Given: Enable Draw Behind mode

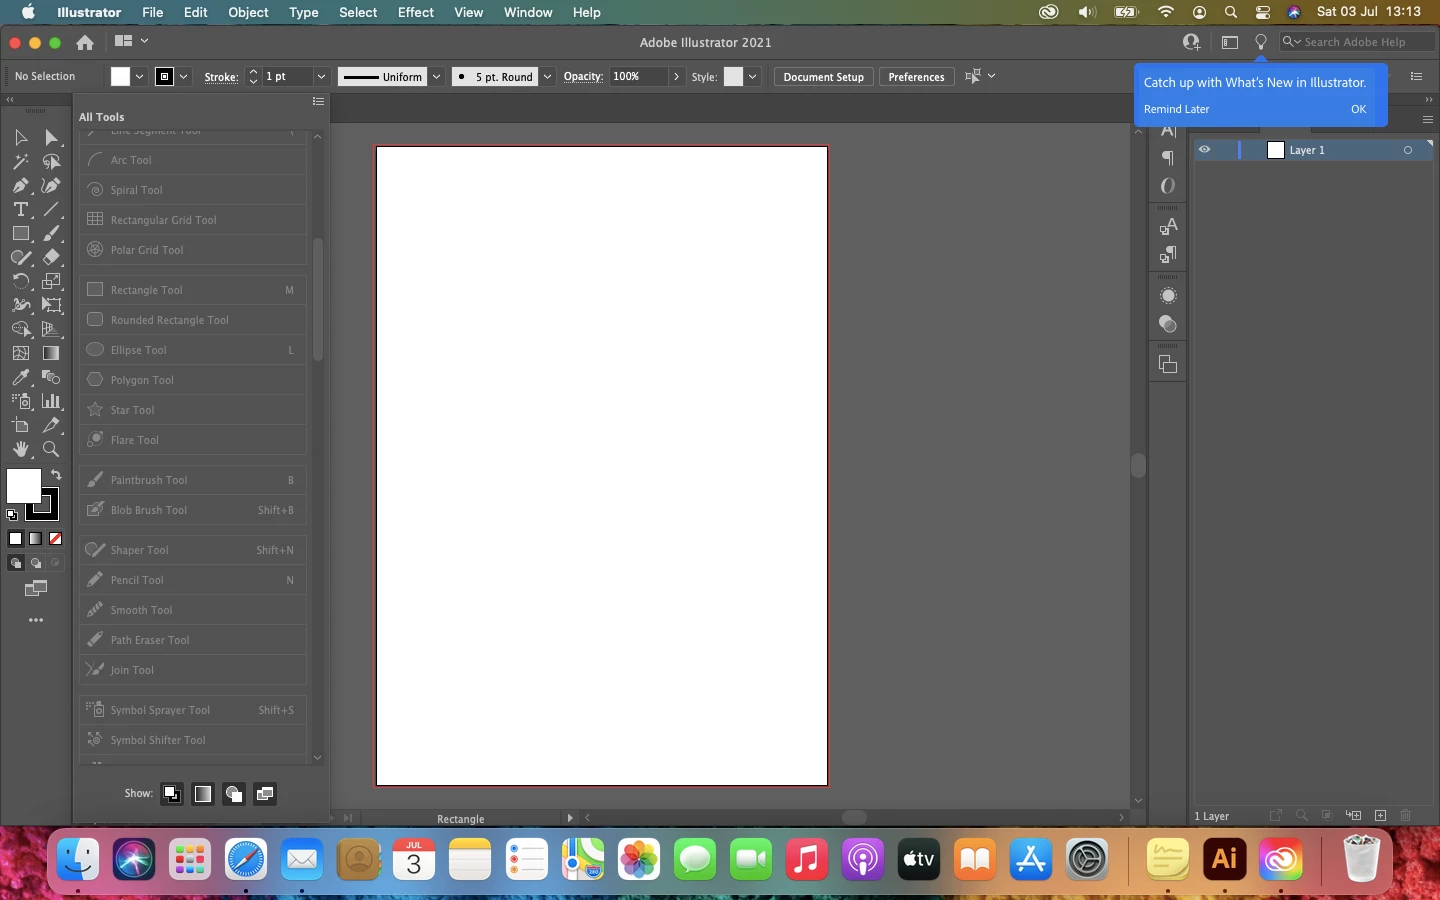Looking at the screenshot, I should (35, 563).
